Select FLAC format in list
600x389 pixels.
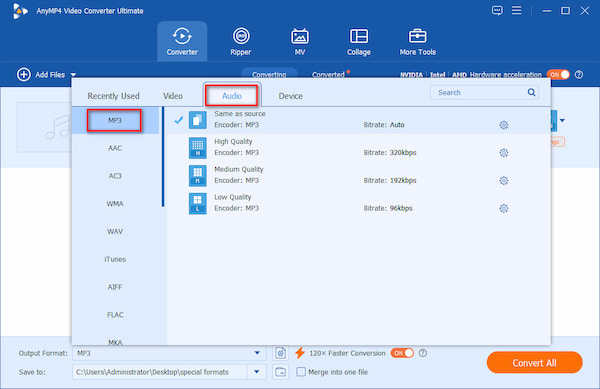(115, 315)
